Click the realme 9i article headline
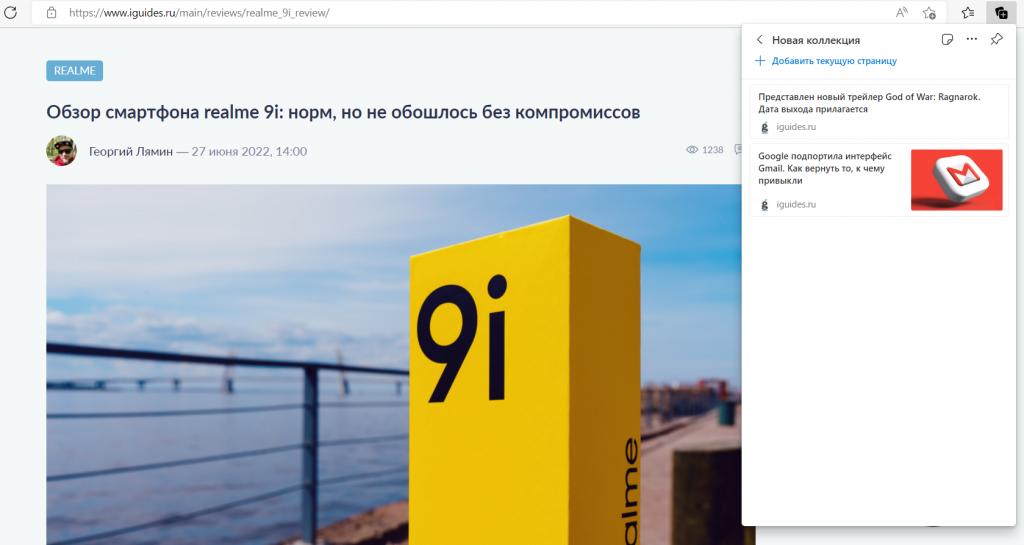The width and height of the screenshot is (1024, 545). (x=342, y=111)
